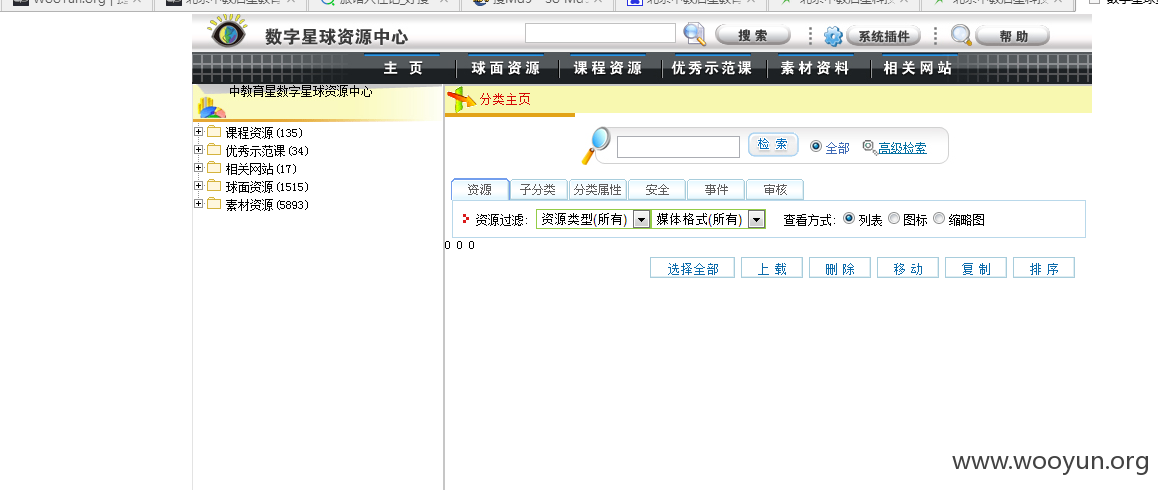Image resolution: width=1158 pixels, height=490 pixels.
Task: Go to 主页 in navigation bar
Action: [x=403, y=69]
